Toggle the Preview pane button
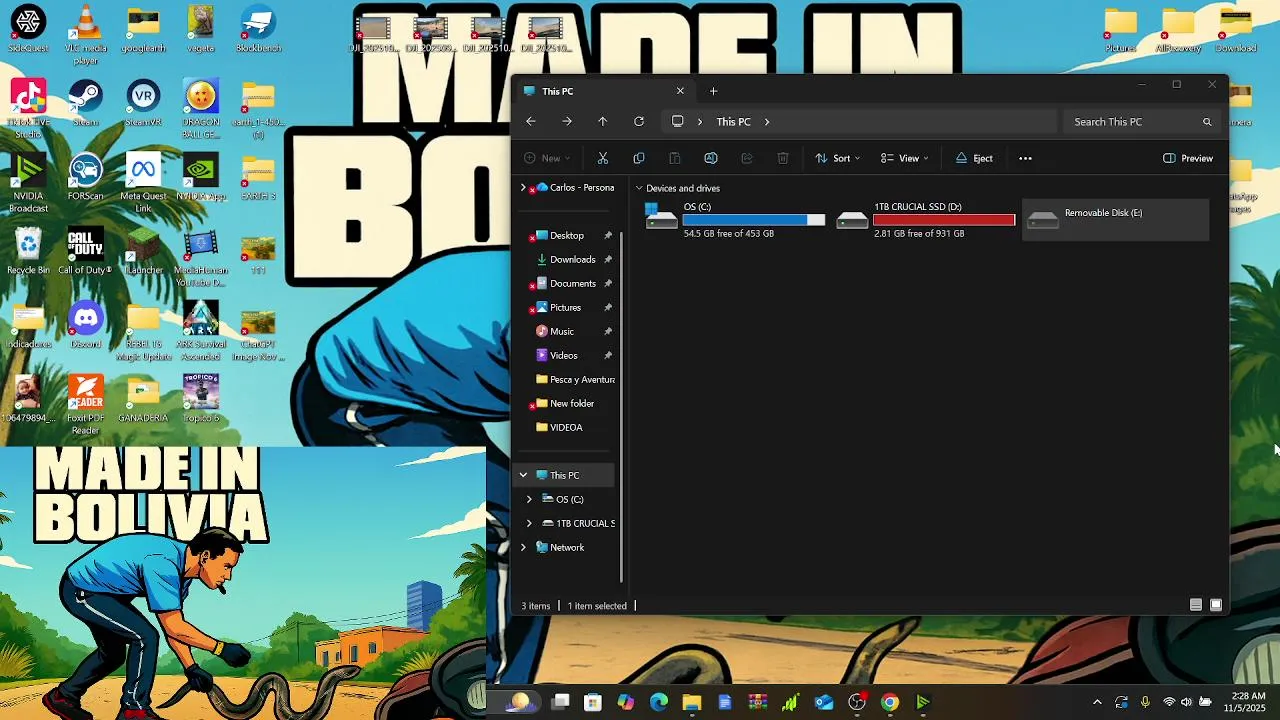Screen dimensions: 1280x720 point(1188,158)
